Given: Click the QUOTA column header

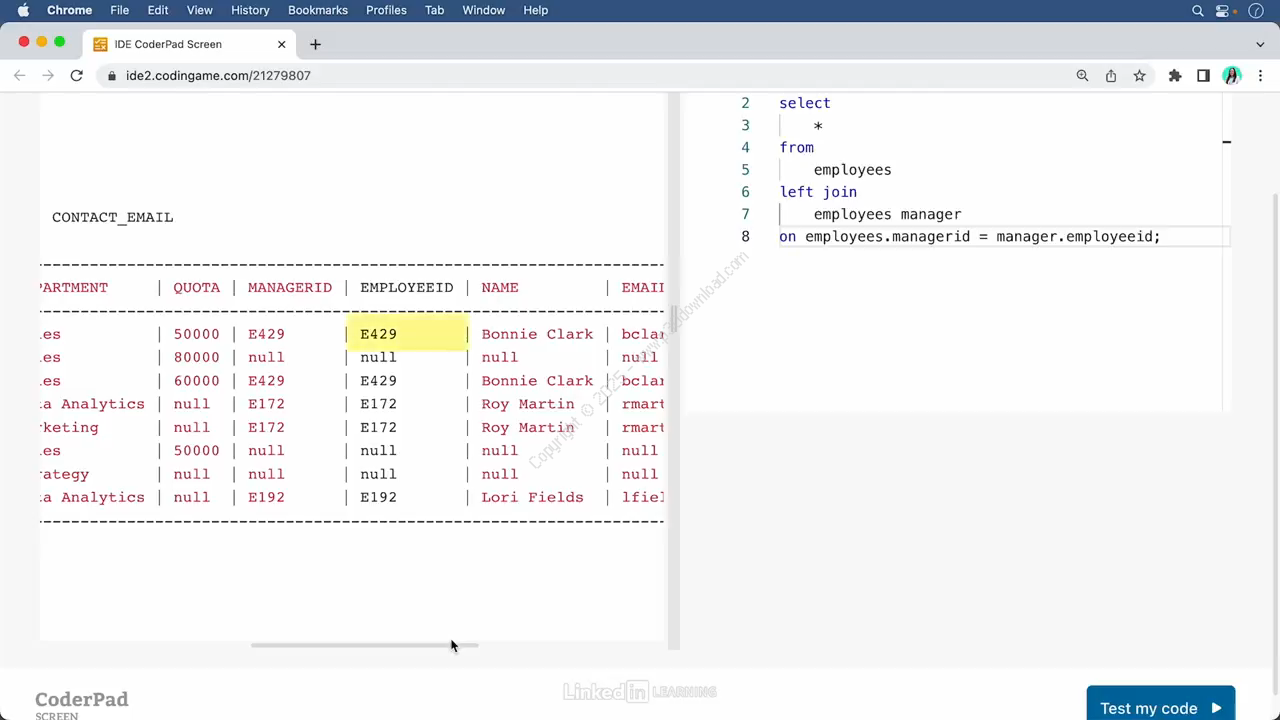Looking at the screenshot, I should pos(196,288).
